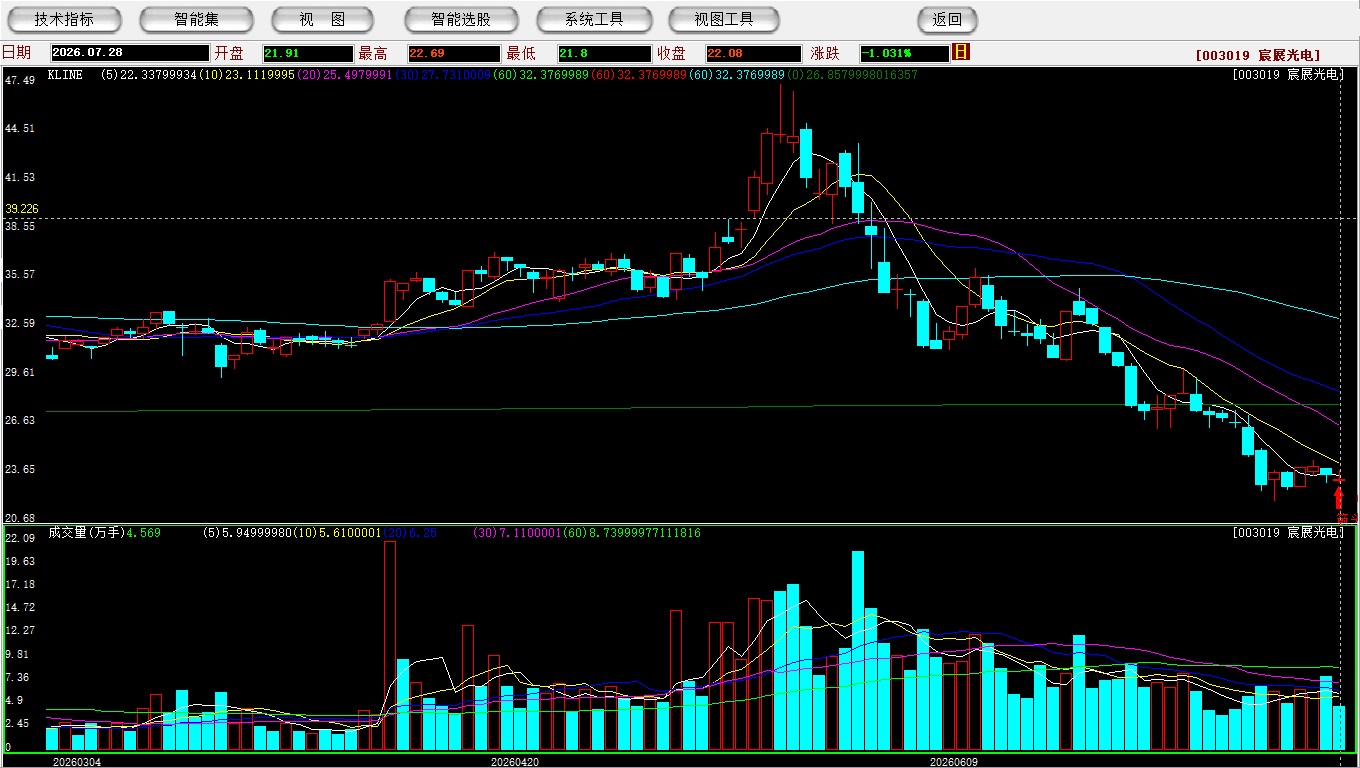Select the 收盘 value 22.08
Viewport: 1360px width, 768px height.
coord(753,53)
